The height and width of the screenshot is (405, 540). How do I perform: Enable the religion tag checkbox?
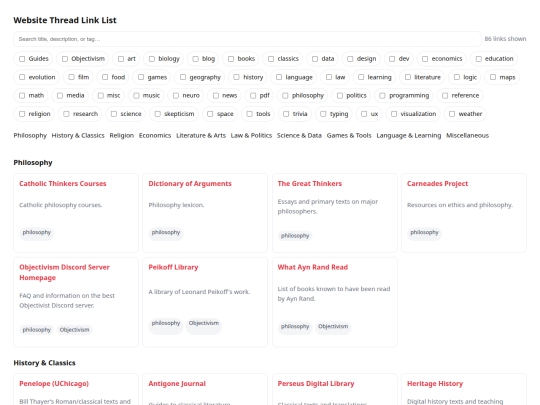[22, 114]
